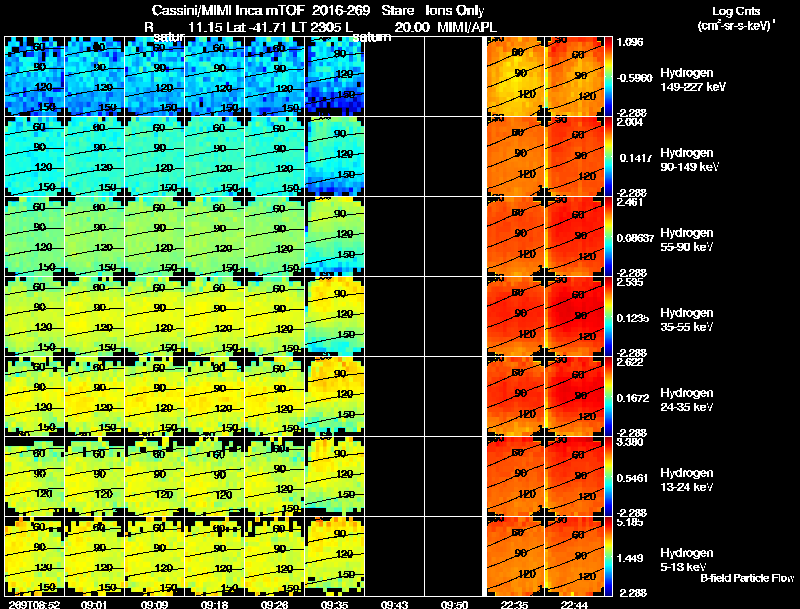The image size is (800, 609).
Task: Click the color bar beside 149-227 keV row
Action: pos(608,77)
